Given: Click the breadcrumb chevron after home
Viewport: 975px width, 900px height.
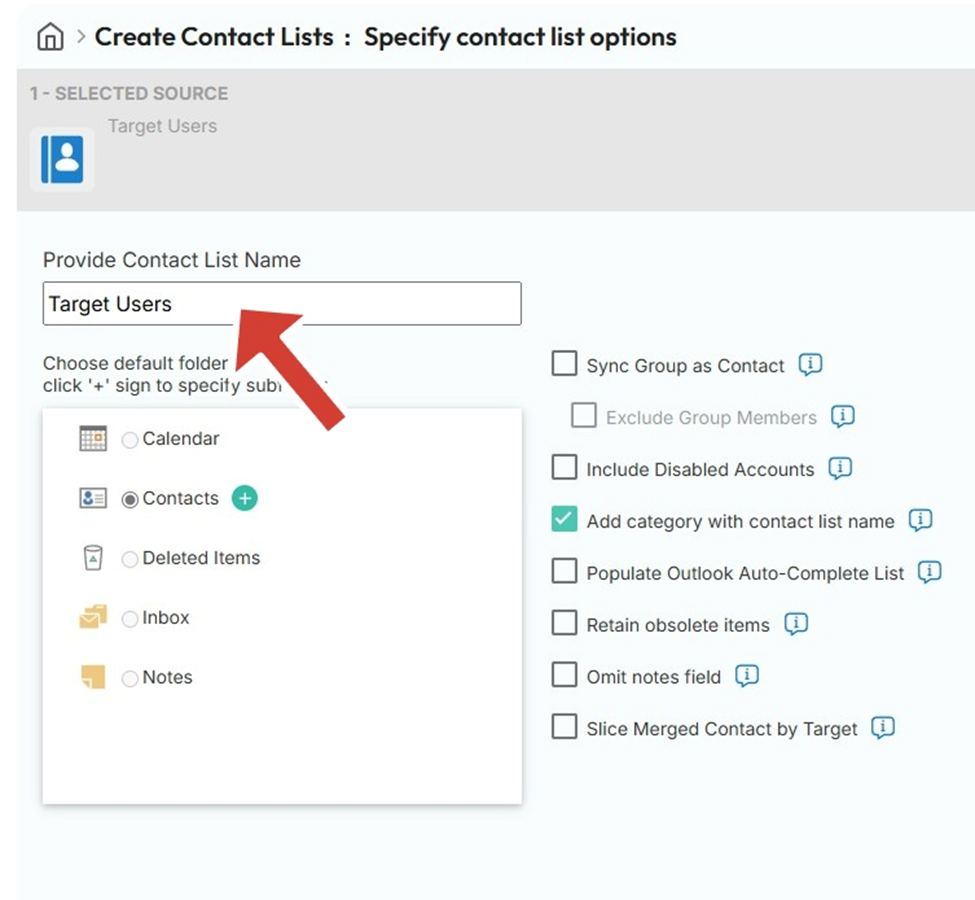Looking at the screenshot, I should pos(81,37).
